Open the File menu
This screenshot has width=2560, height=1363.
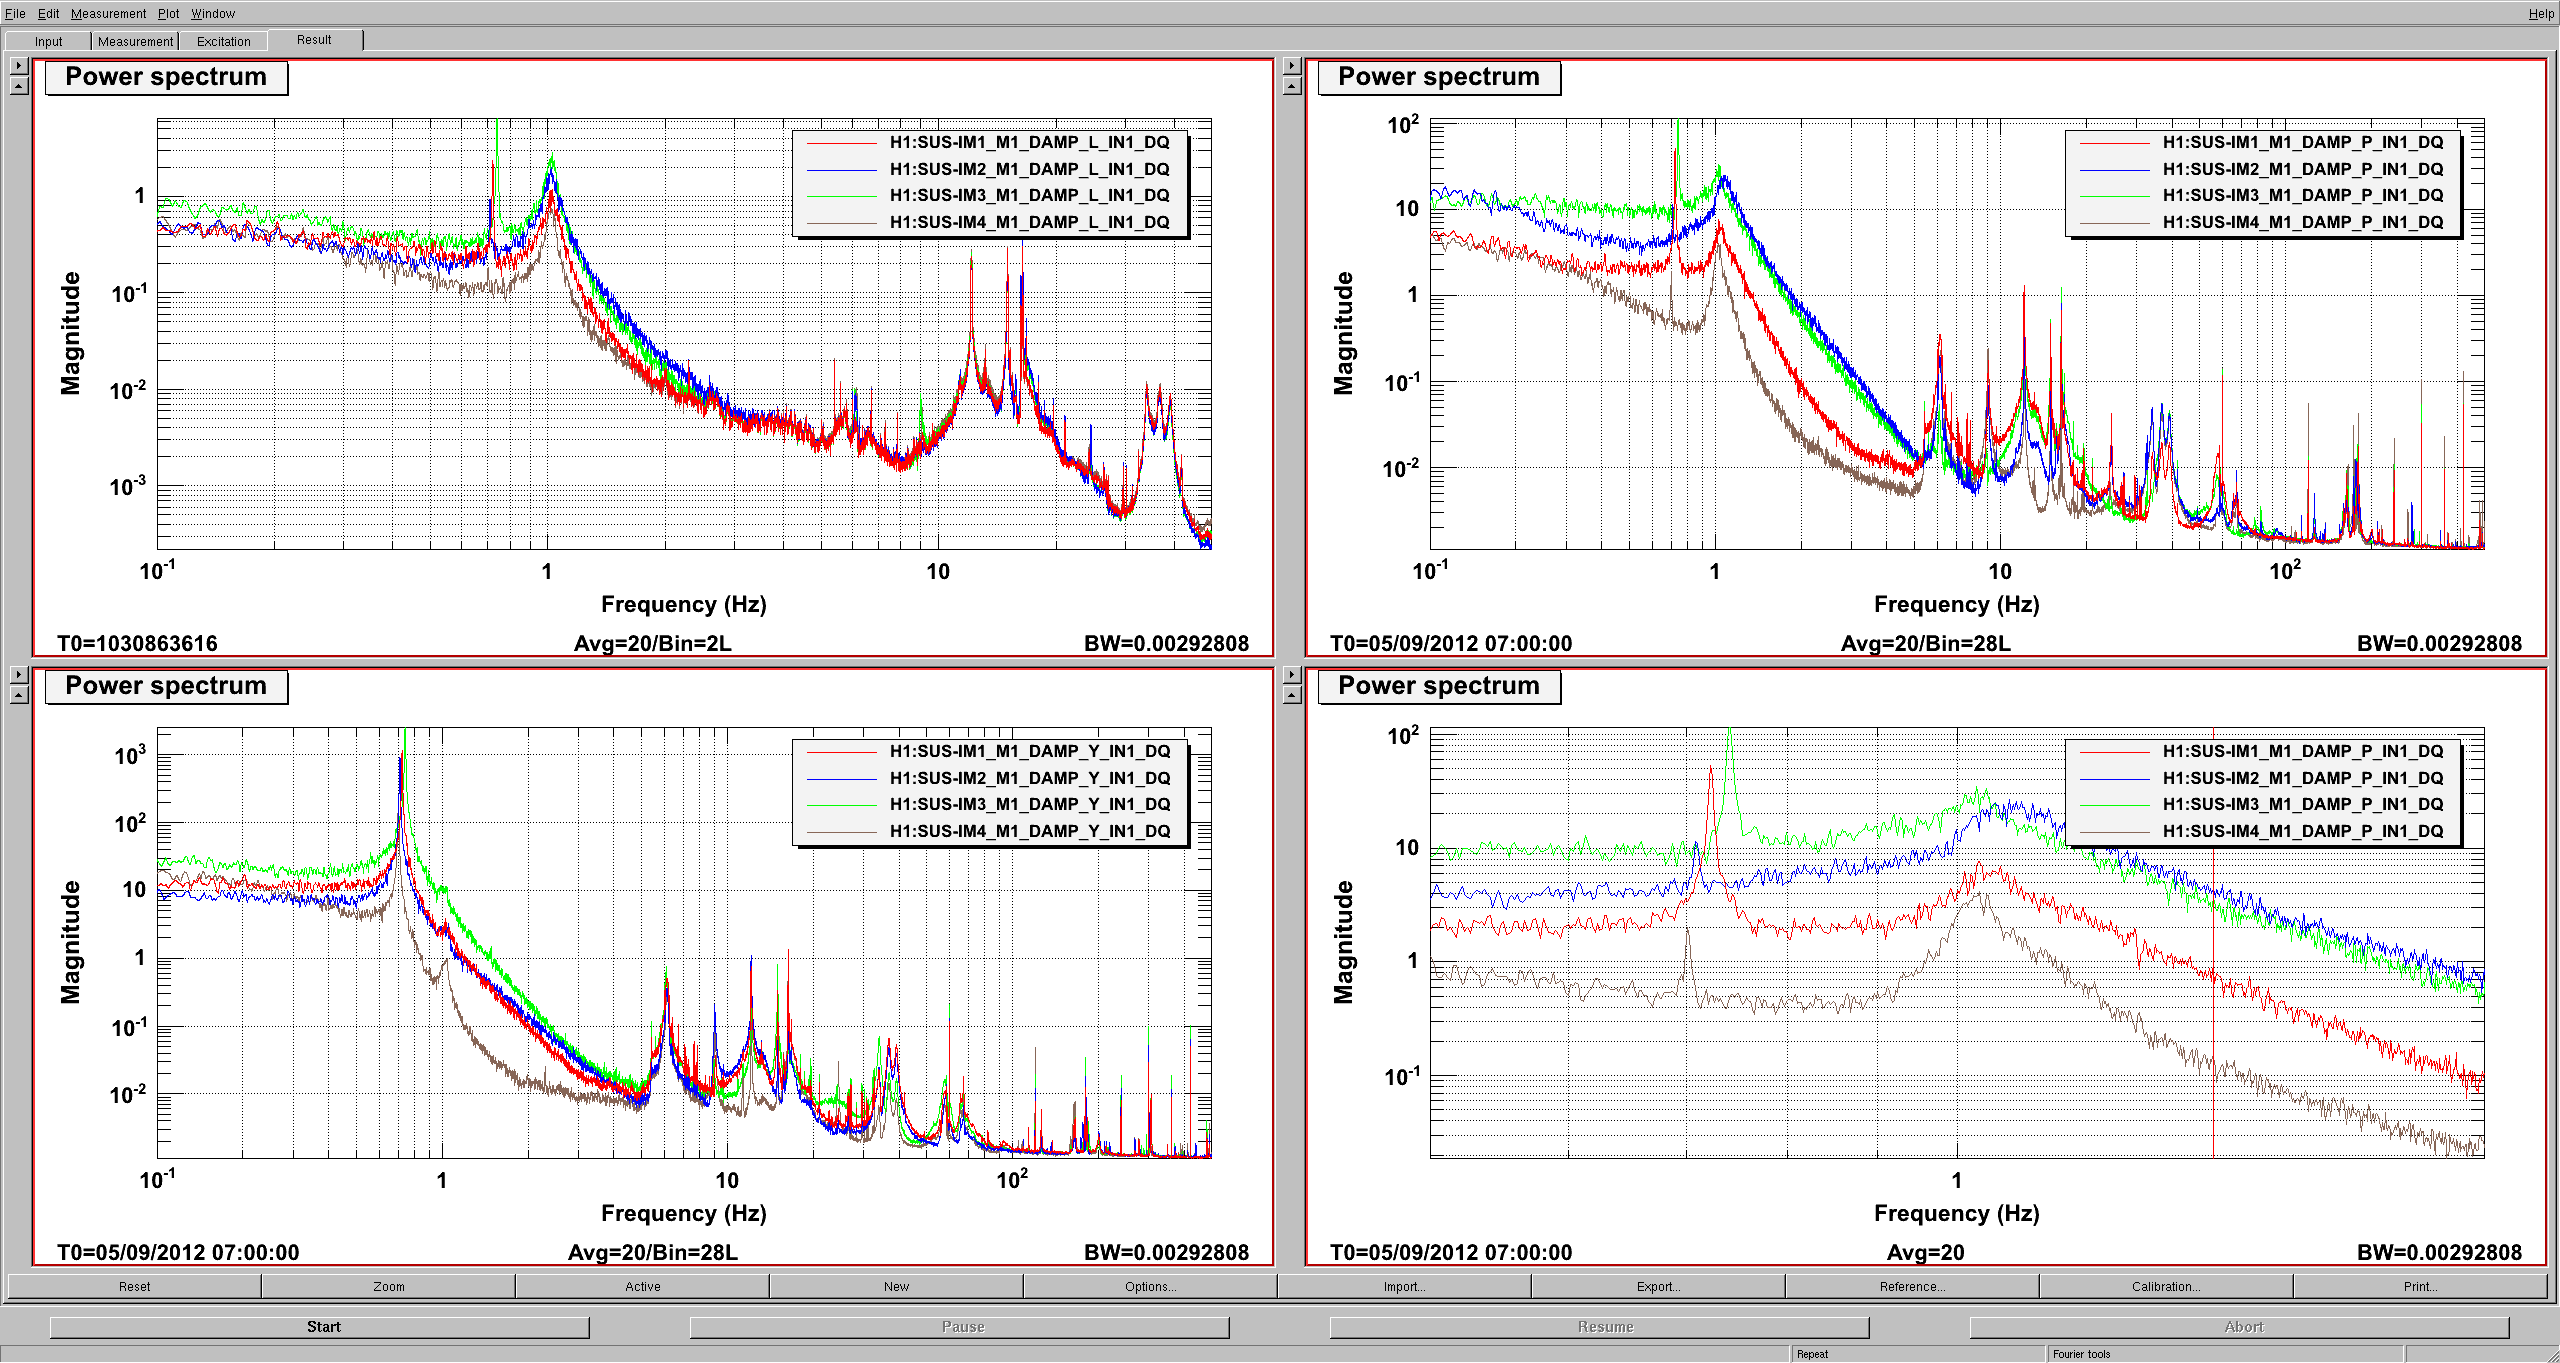click(15, 13)
